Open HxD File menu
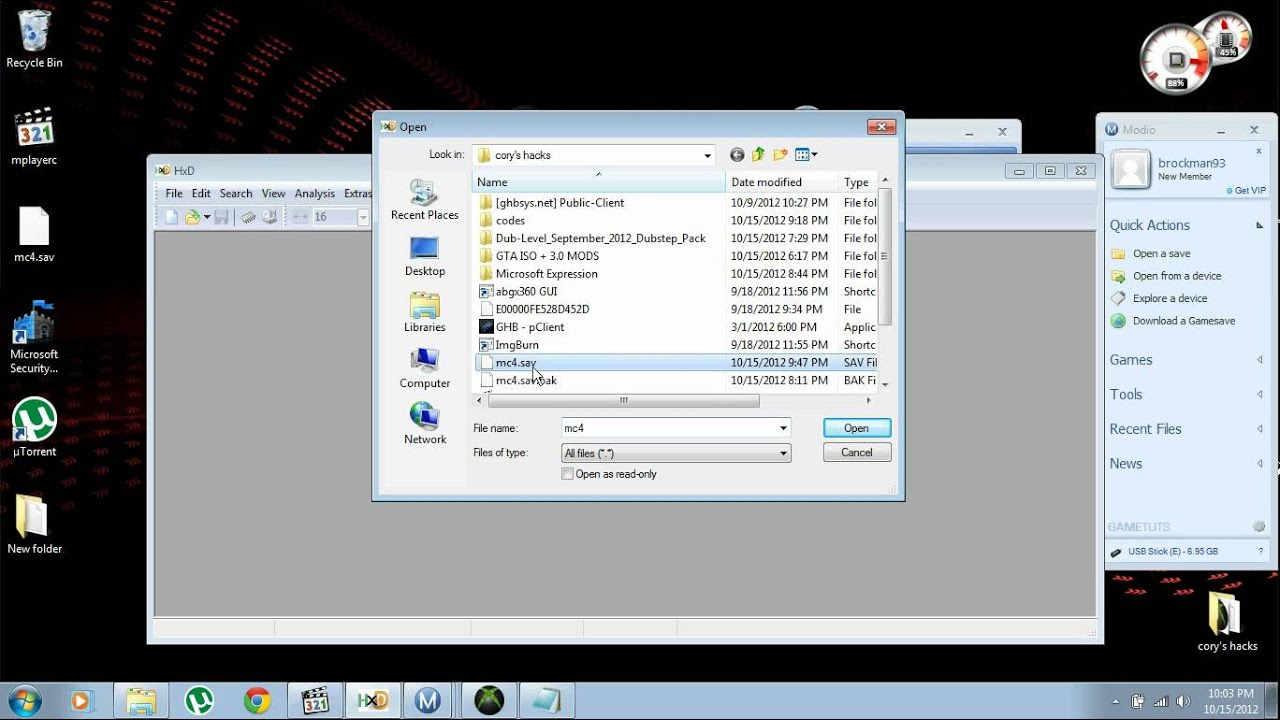The height and width of the screenshot is (720, 1280). click(x=174, y=194)
